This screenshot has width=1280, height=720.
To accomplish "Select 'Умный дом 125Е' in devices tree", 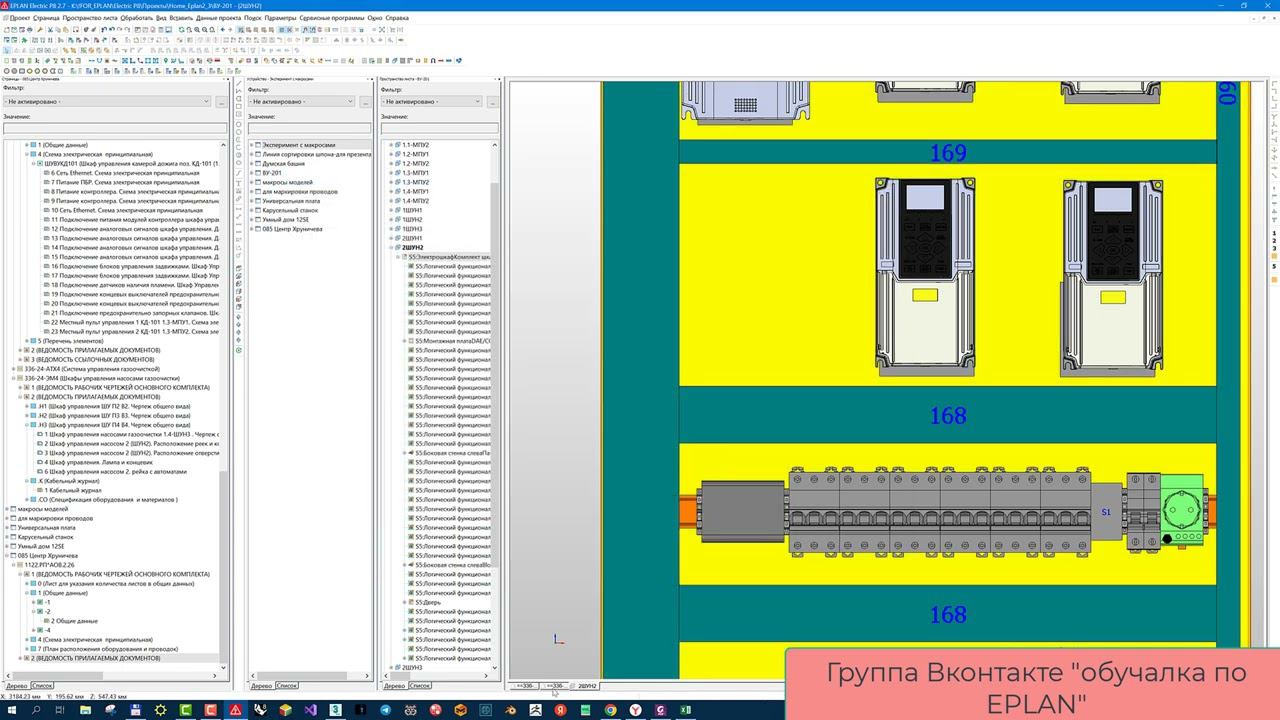I will pos(285,220).
